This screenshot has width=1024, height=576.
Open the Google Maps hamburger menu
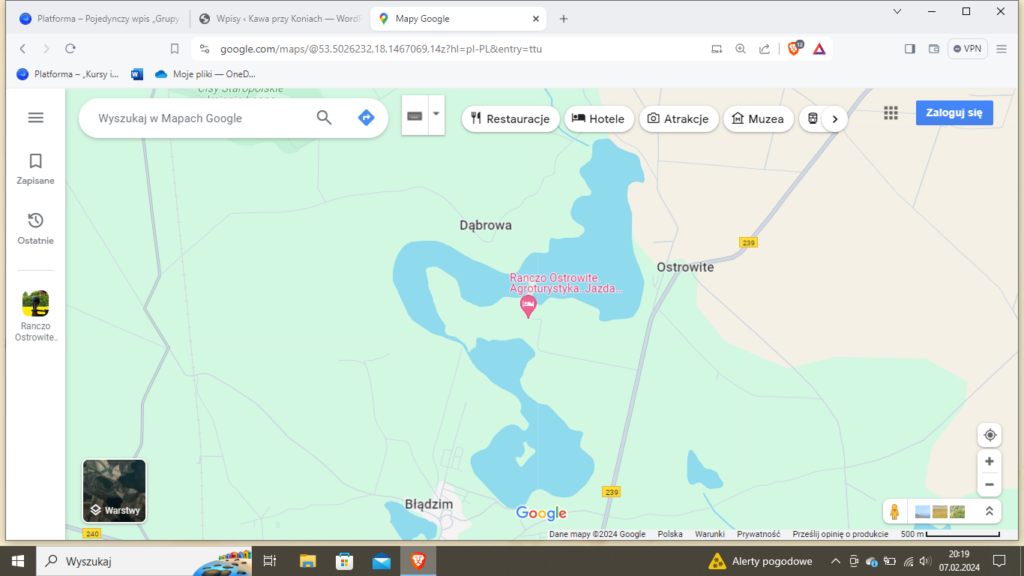click(x=36, y=118)
